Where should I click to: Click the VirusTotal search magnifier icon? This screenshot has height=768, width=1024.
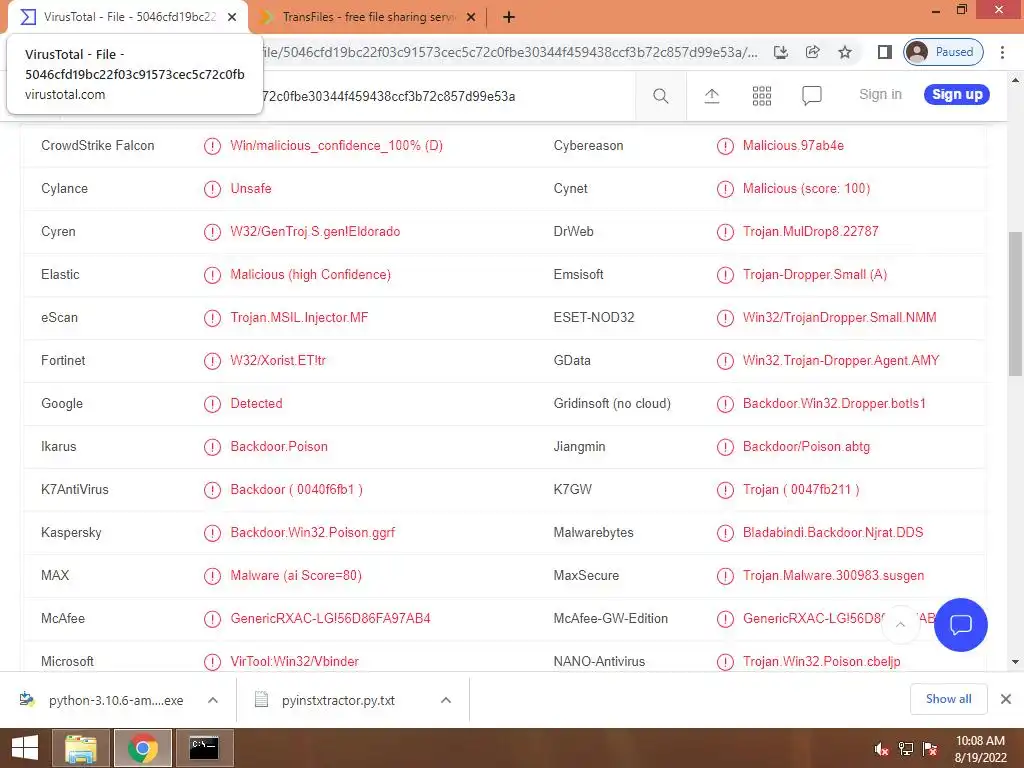pyautogui.click(x=660, y=96)
